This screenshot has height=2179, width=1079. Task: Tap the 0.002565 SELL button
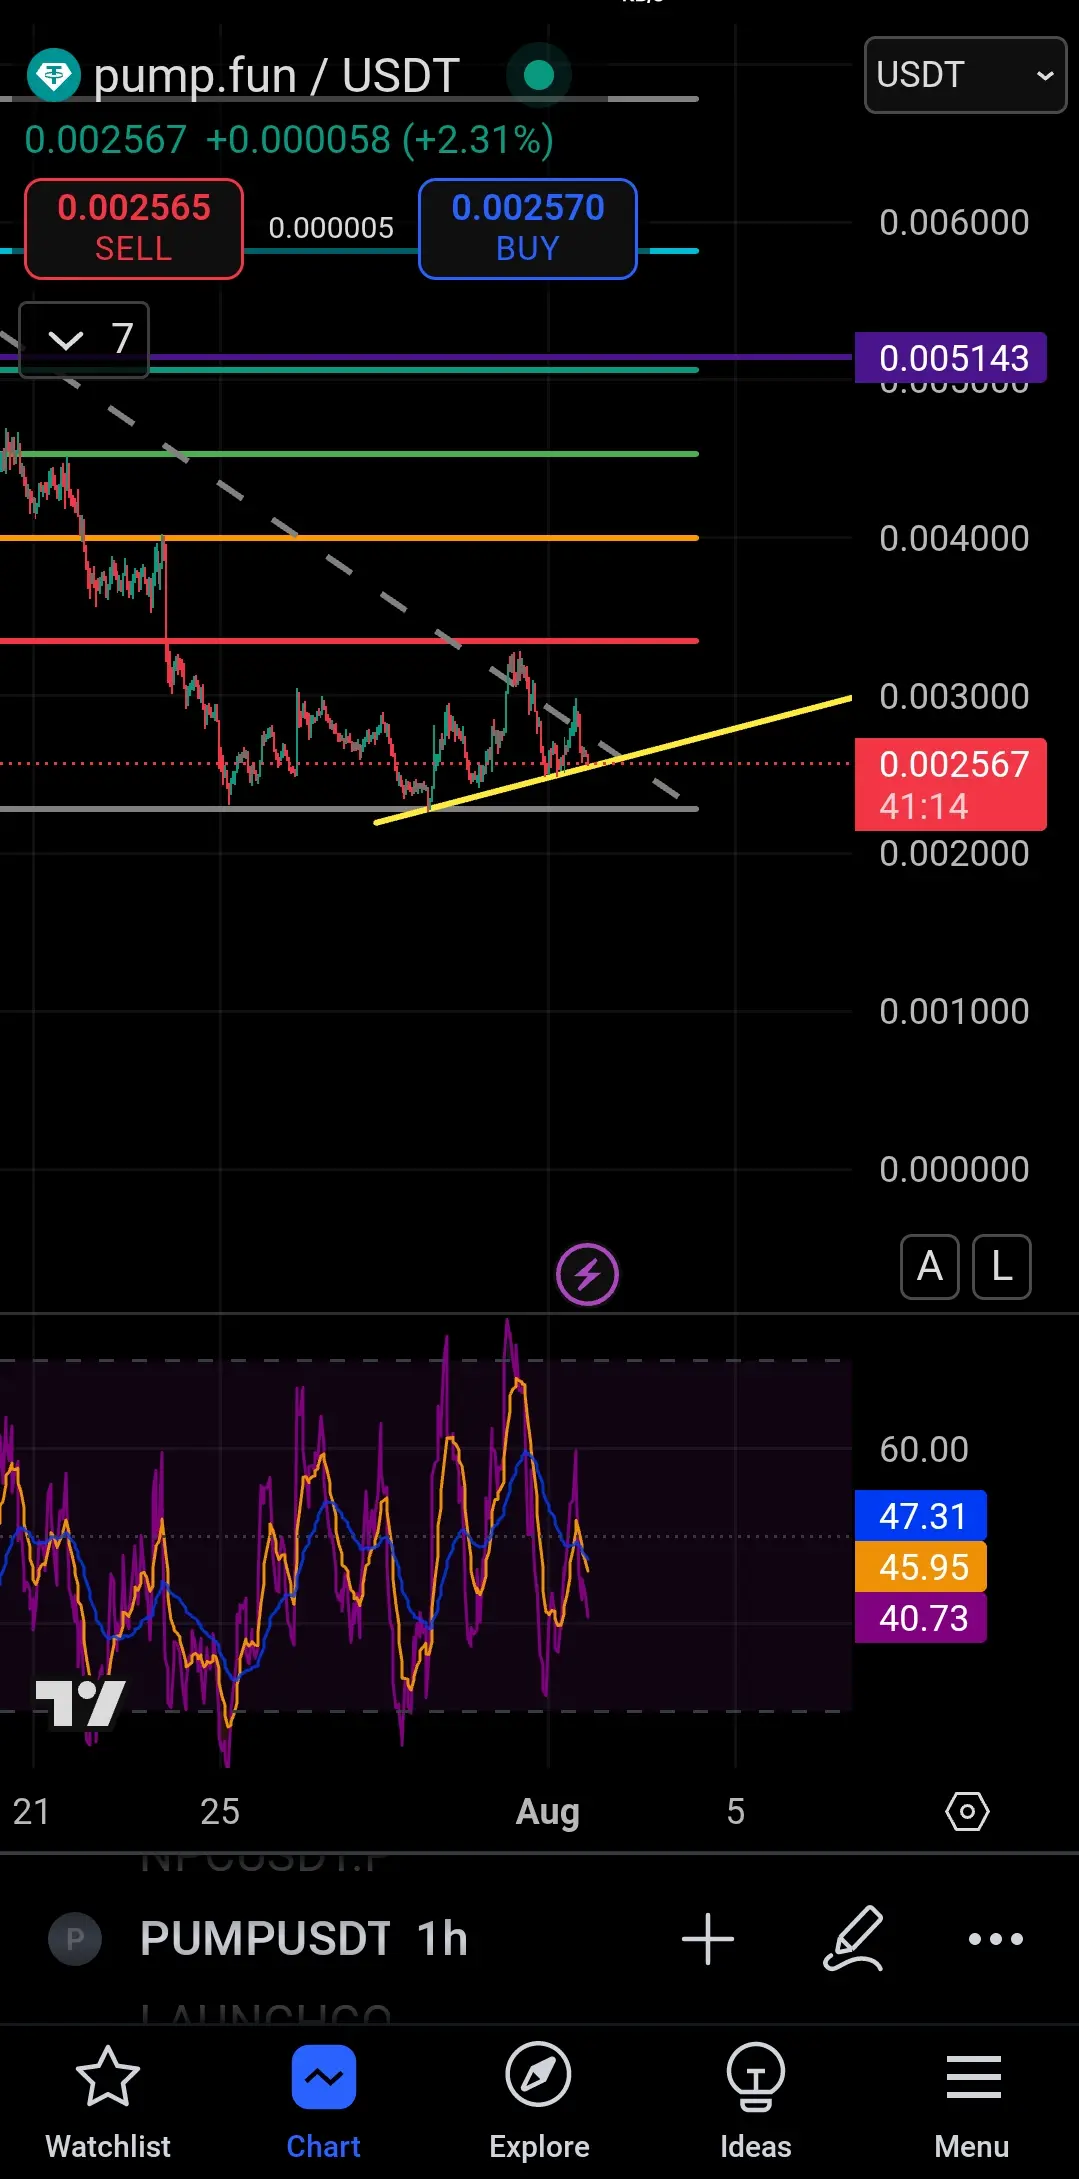(x=134, y=228)
